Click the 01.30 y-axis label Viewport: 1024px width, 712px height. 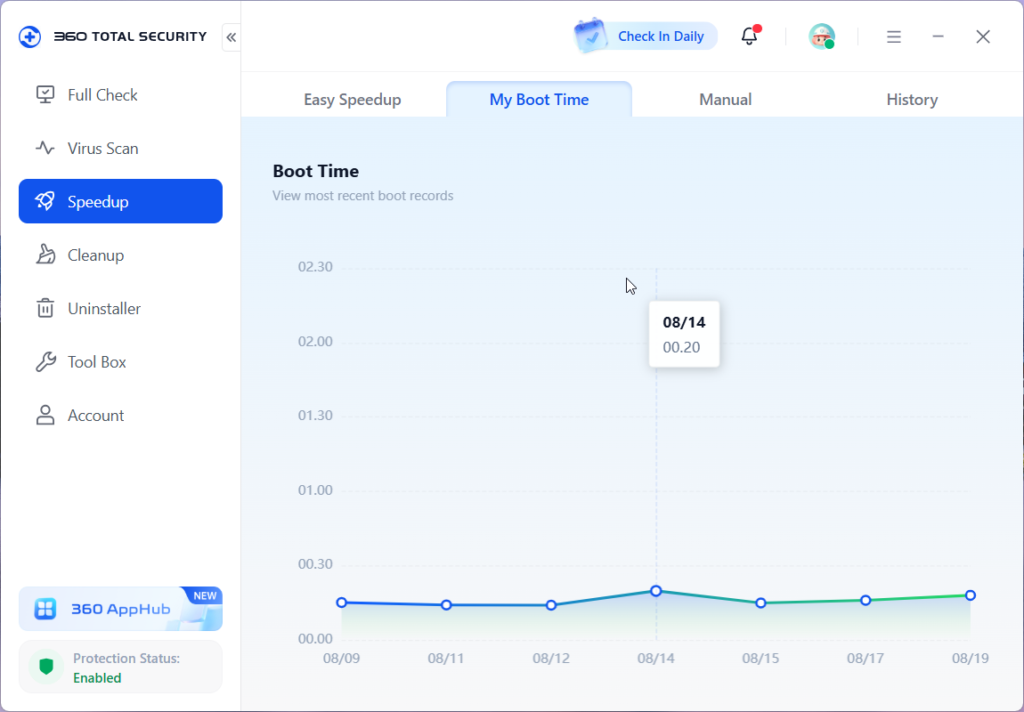click(x=315, y=415)
